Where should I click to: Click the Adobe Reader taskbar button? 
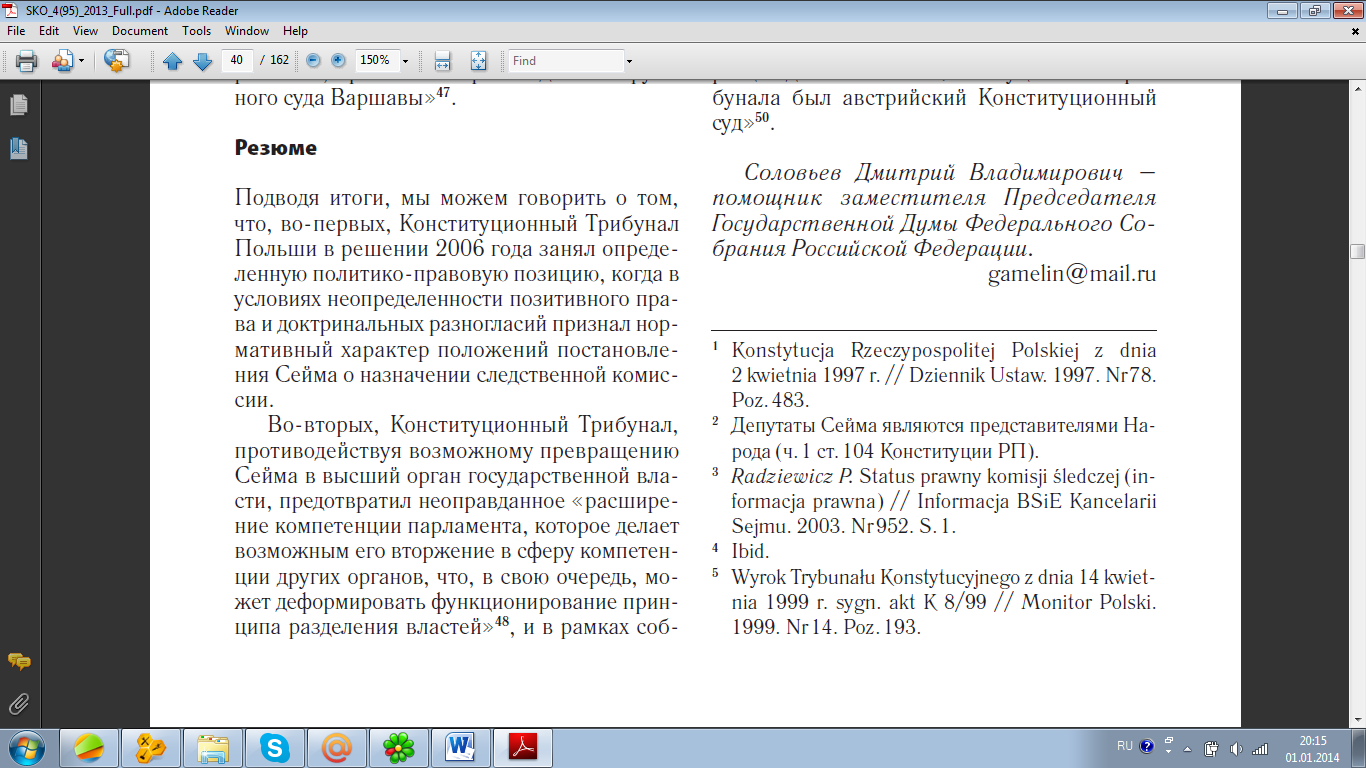(x=523, y=747)
